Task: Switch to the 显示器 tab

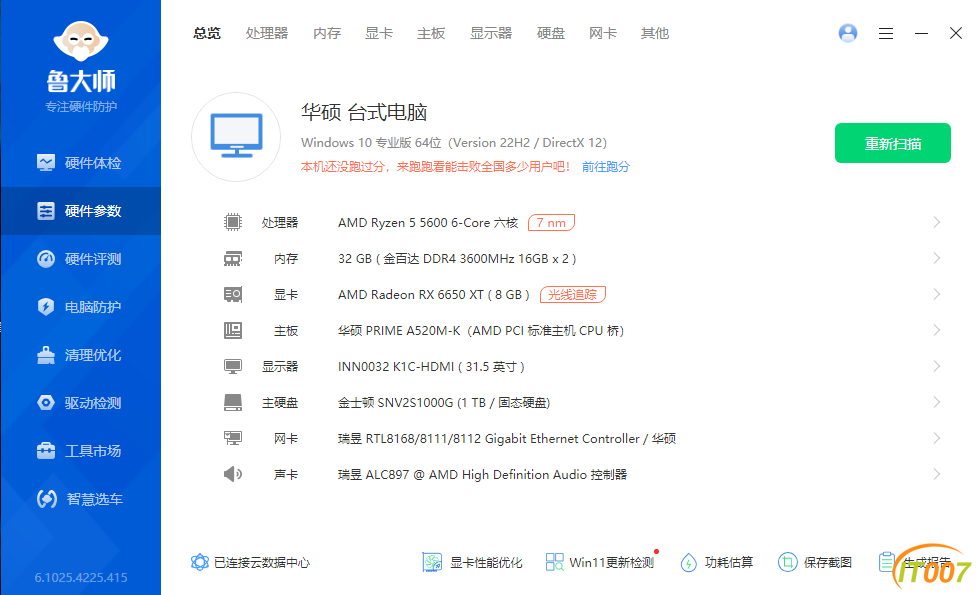Action: coord(491,34)
